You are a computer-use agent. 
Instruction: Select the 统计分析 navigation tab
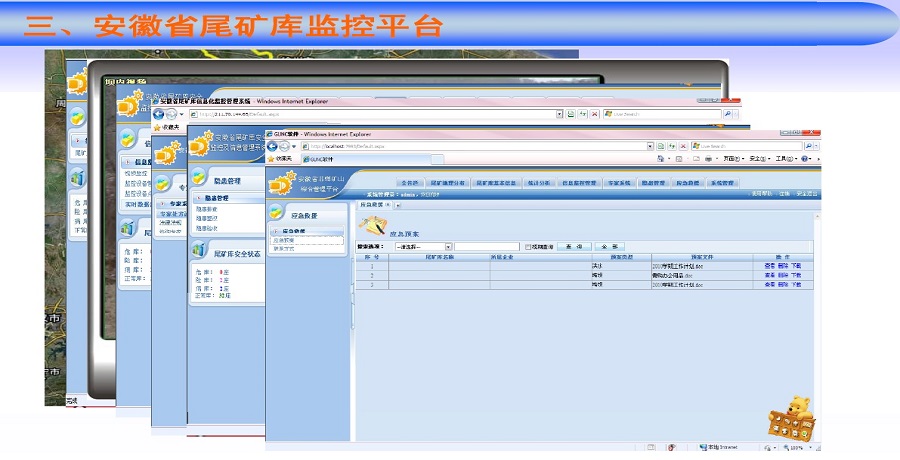pyautogui.click(x=539, y=183)
